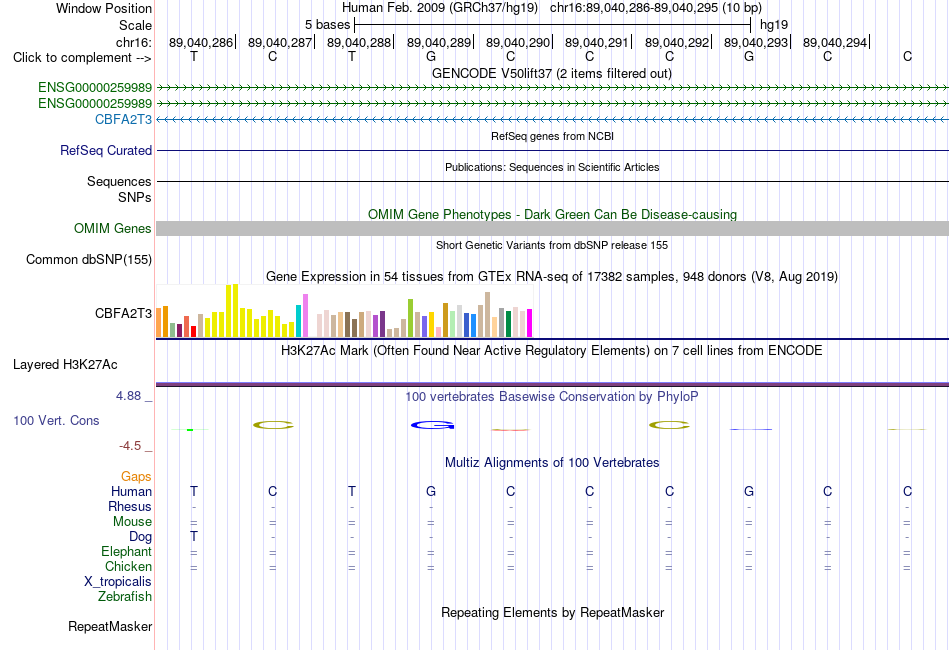The height and width of the screenshot is (650, 950).
Task: Open 'Short Genetic Variants from dbSNP release 155' title
Action: pyautogui.click(x=552, y=245)
